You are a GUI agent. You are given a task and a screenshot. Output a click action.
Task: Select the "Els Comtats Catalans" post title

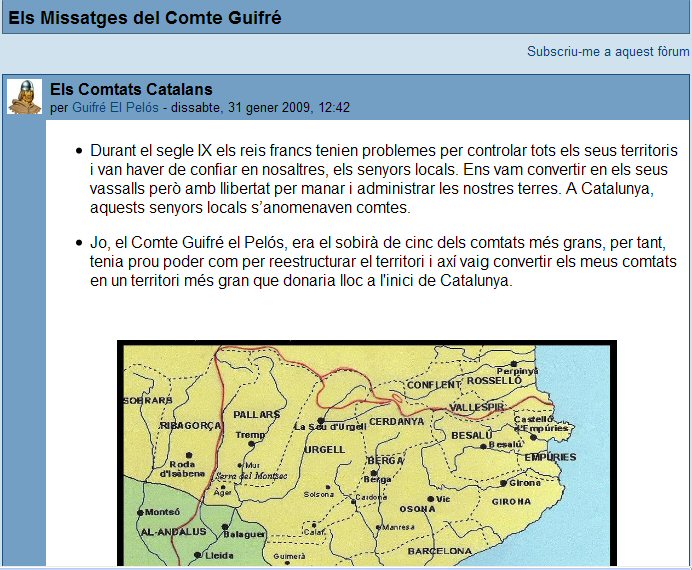131,89
